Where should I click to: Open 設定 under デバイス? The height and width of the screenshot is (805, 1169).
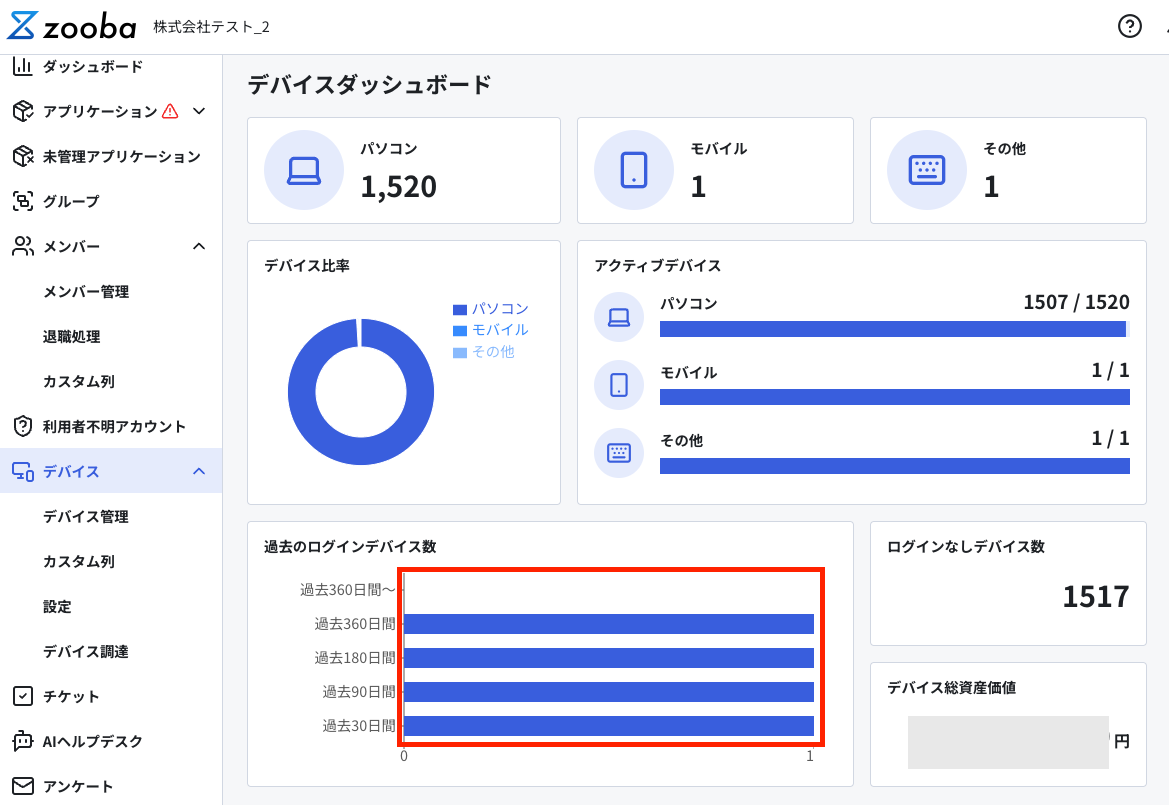57,607
